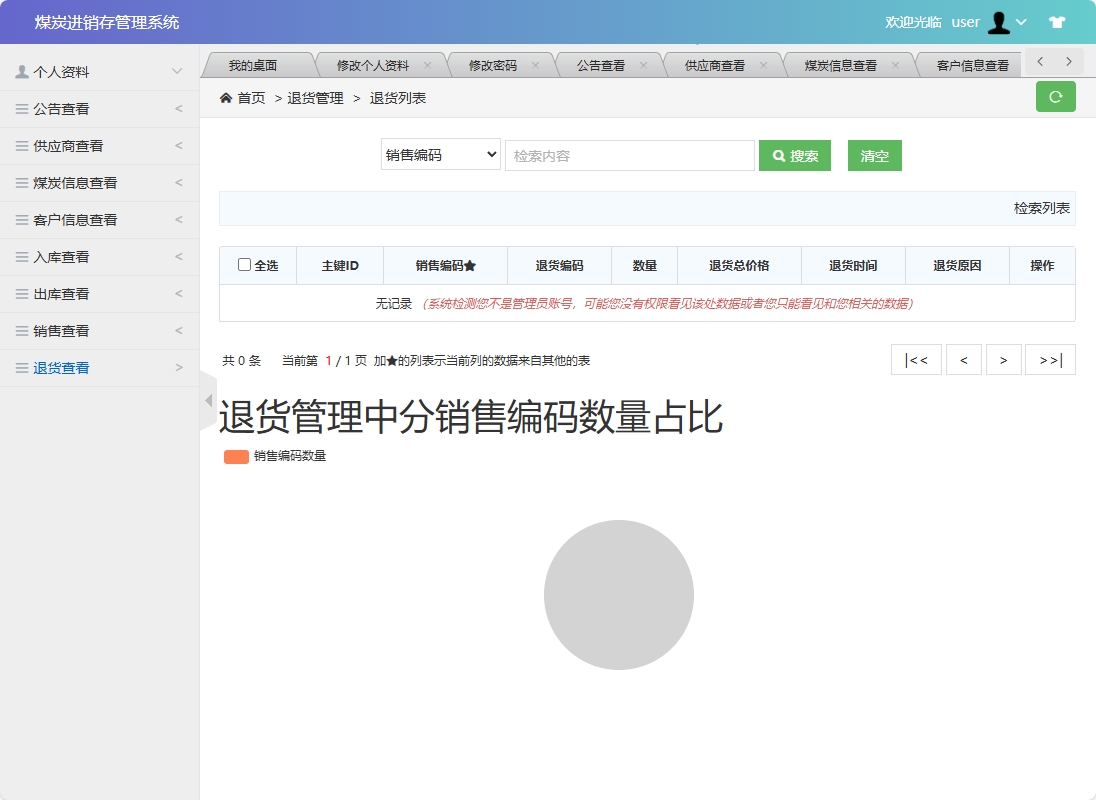The height and width of the screenshot is (800, 1096).
Task: Click the home icon in the breadcrumb
Action: (x=225, y=98)
